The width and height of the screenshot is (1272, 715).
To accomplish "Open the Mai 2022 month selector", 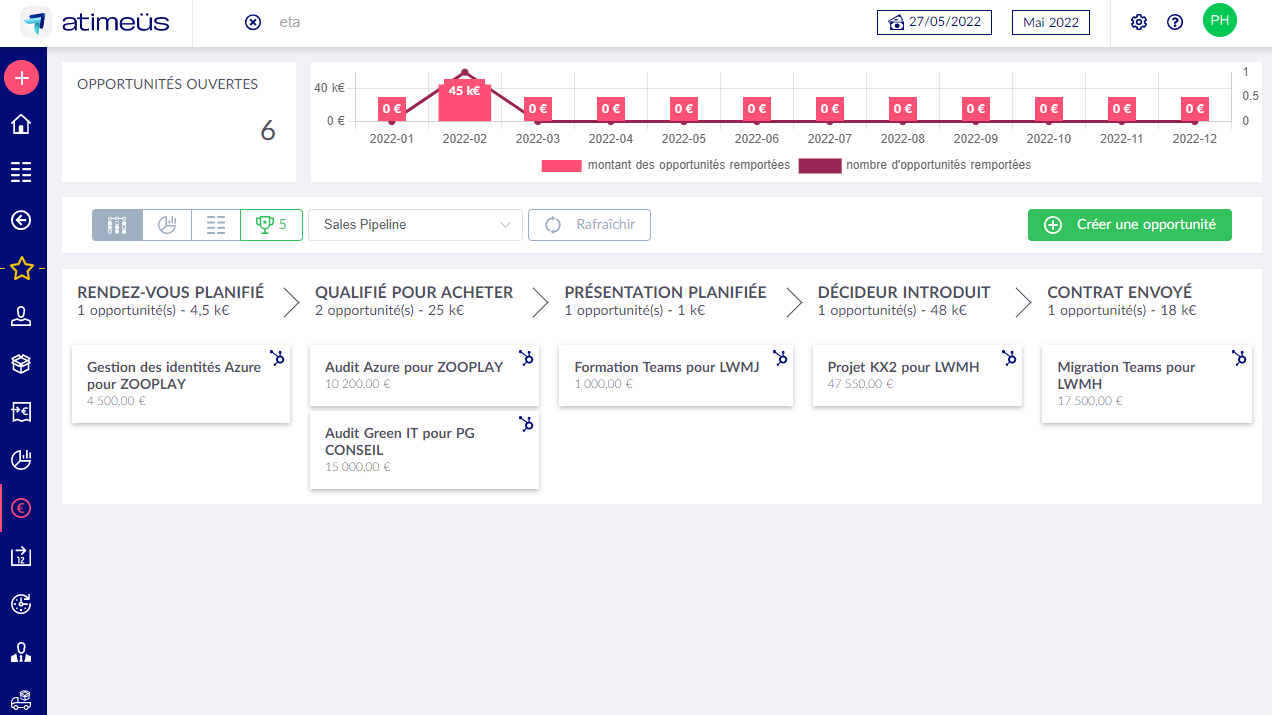I will (1050, 22).
